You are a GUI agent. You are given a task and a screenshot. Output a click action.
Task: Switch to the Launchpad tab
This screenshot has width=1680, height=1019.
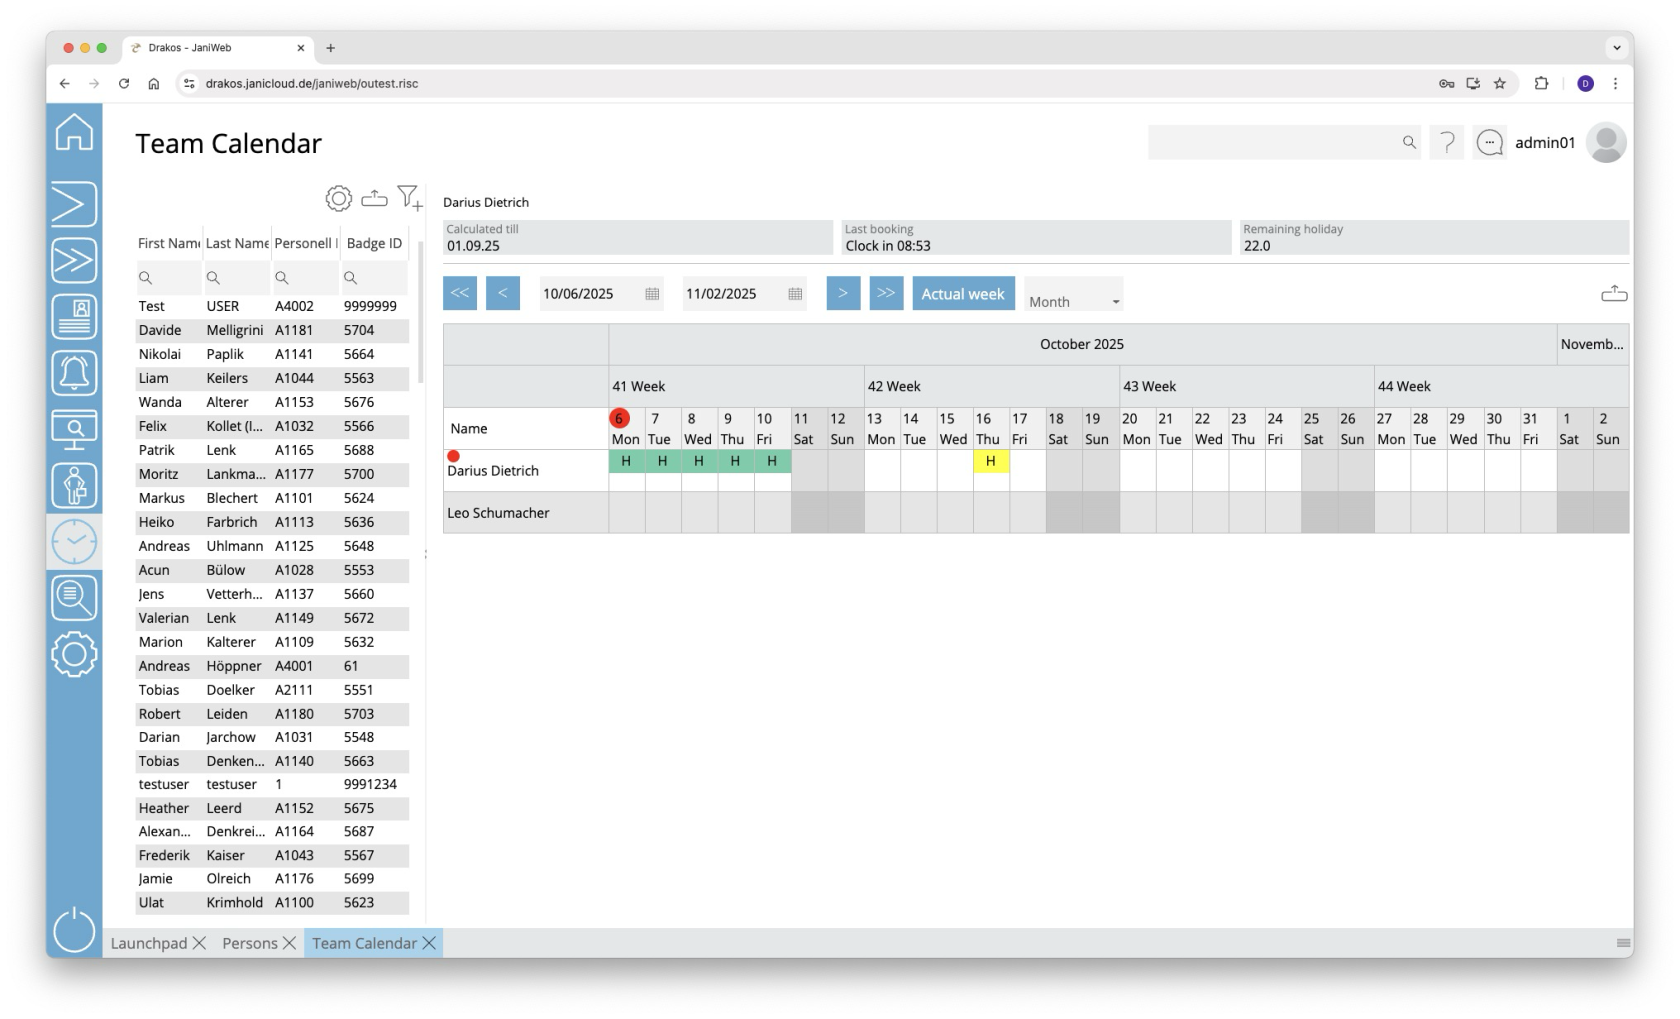(149, 943)
